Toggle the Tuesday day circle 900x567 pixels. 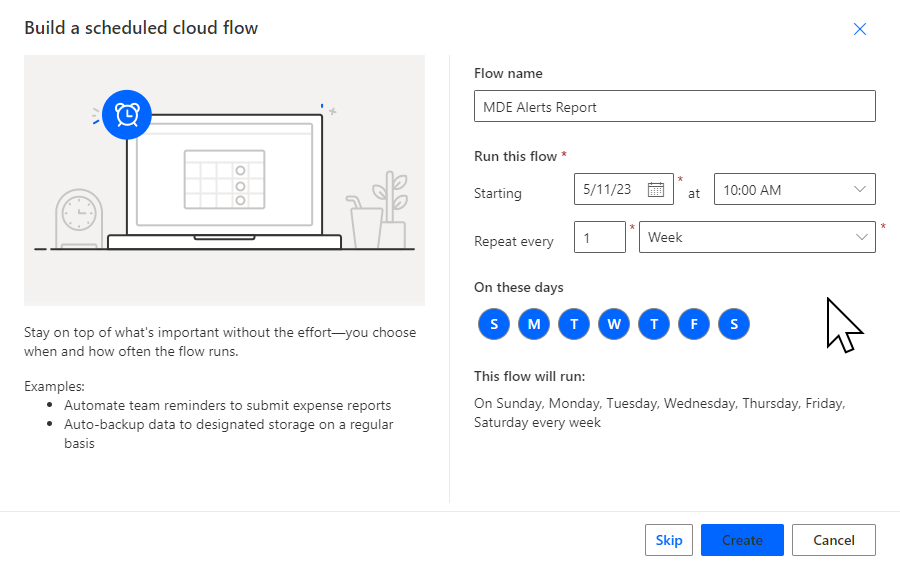[574, 324]
